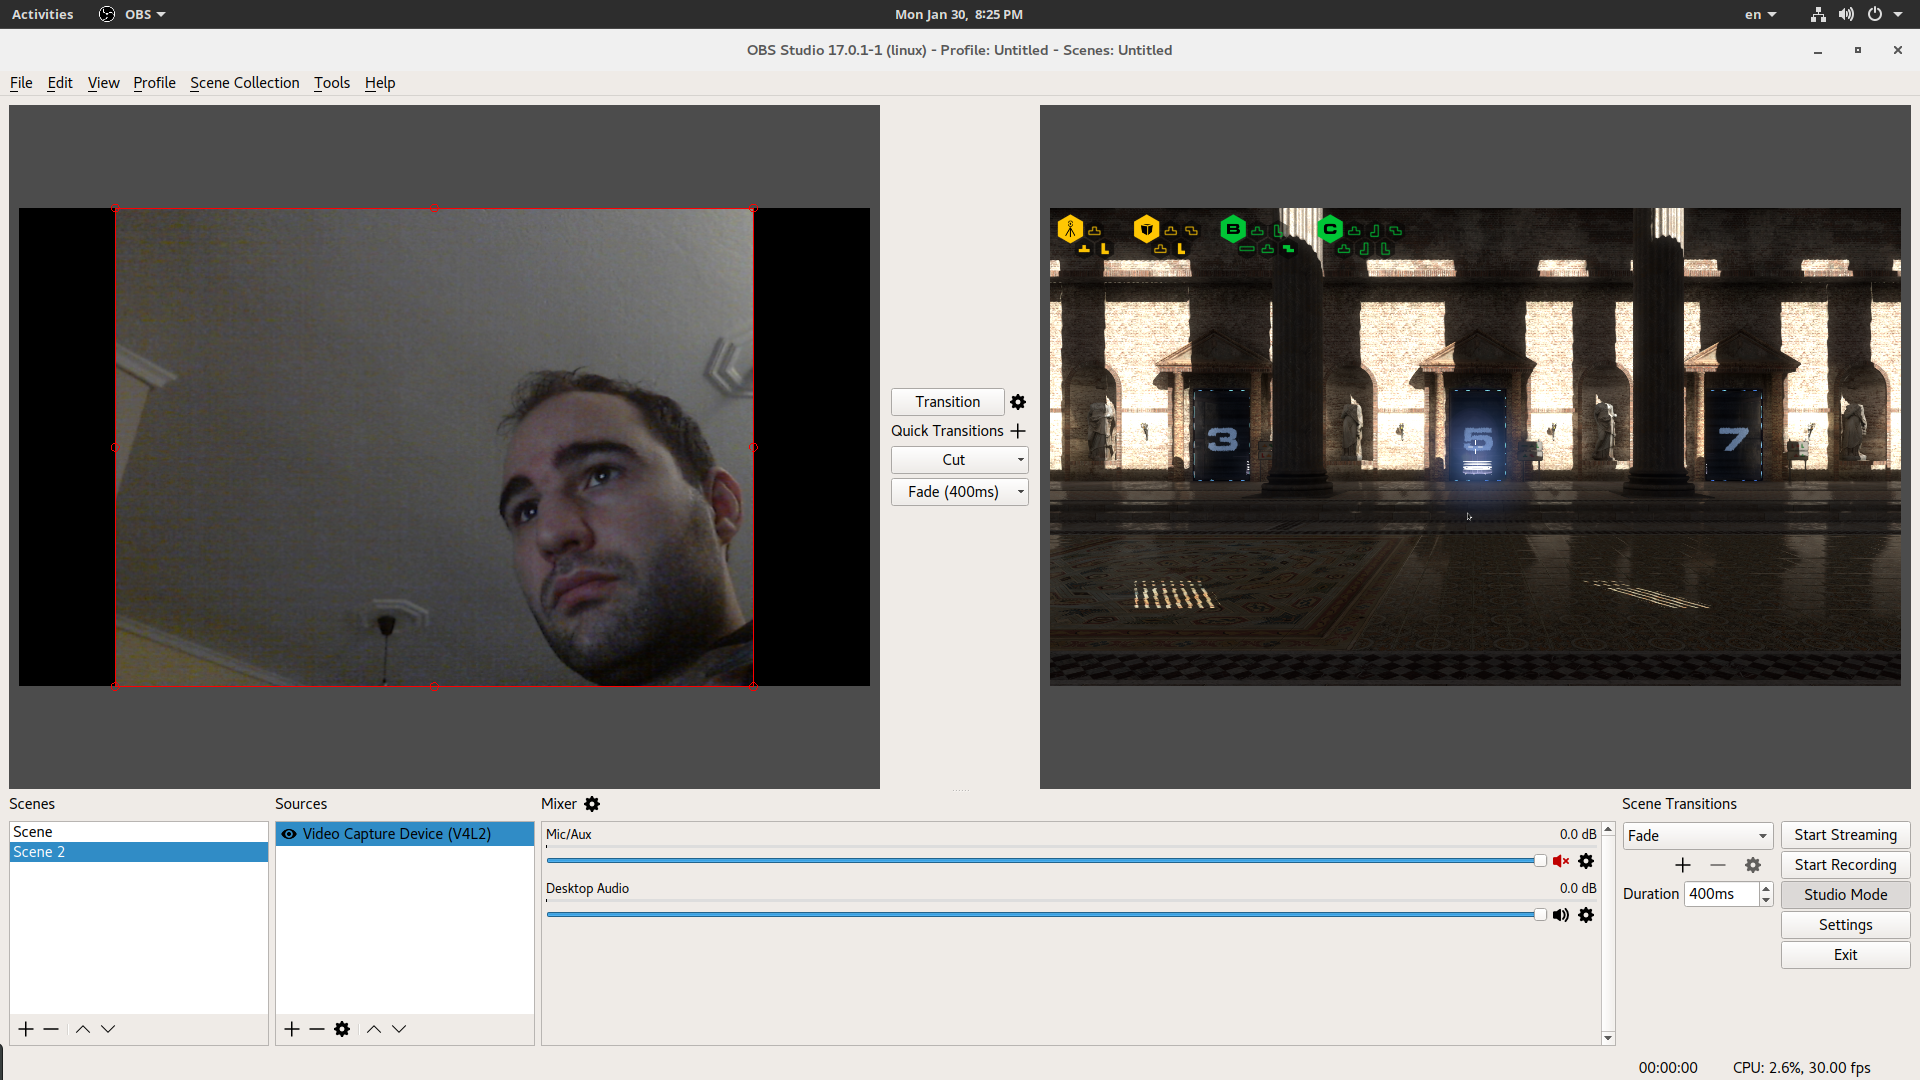This screenshot has width=1920, height=1080.
Task: Add scene transition with plus icon
Action: tap(1683, 865)
